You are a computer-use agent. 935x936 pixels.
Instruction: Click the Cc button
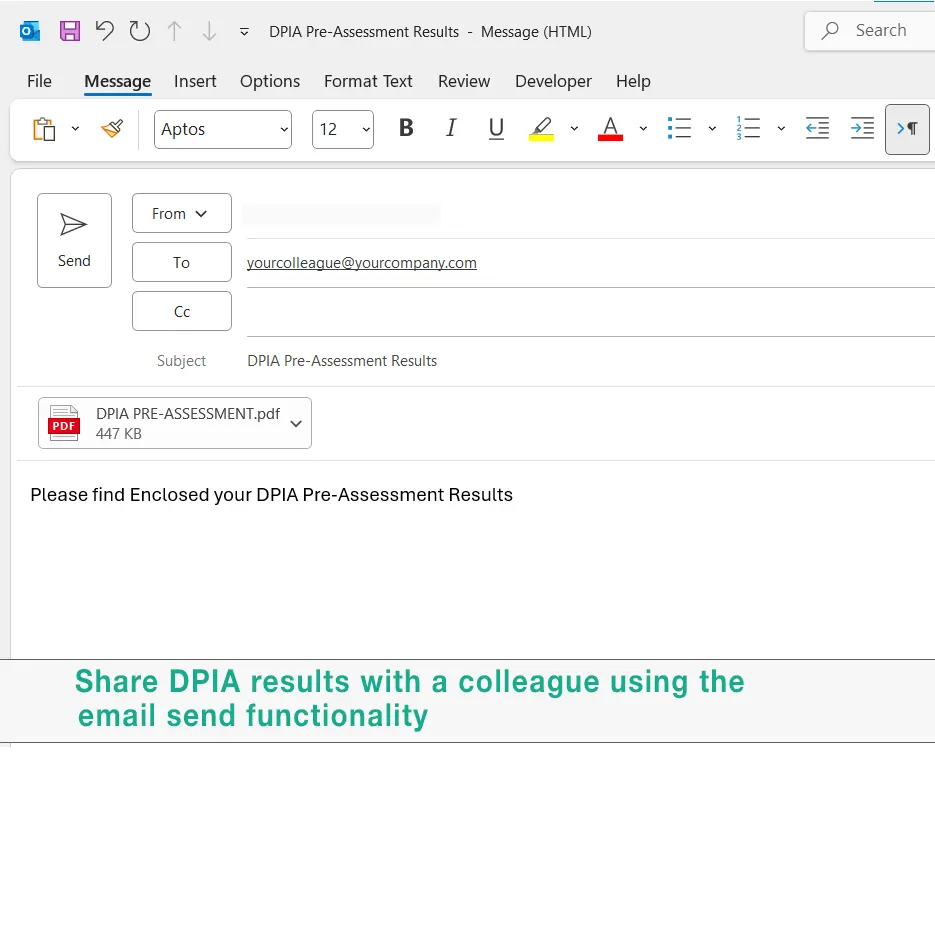click(x=182, y=311)
